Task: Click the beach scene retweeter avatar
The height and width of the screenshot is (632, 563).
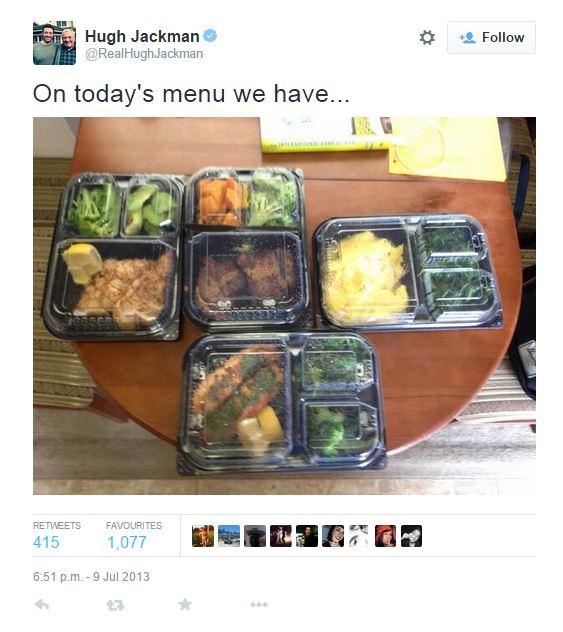Action: [x=229, y=536]
